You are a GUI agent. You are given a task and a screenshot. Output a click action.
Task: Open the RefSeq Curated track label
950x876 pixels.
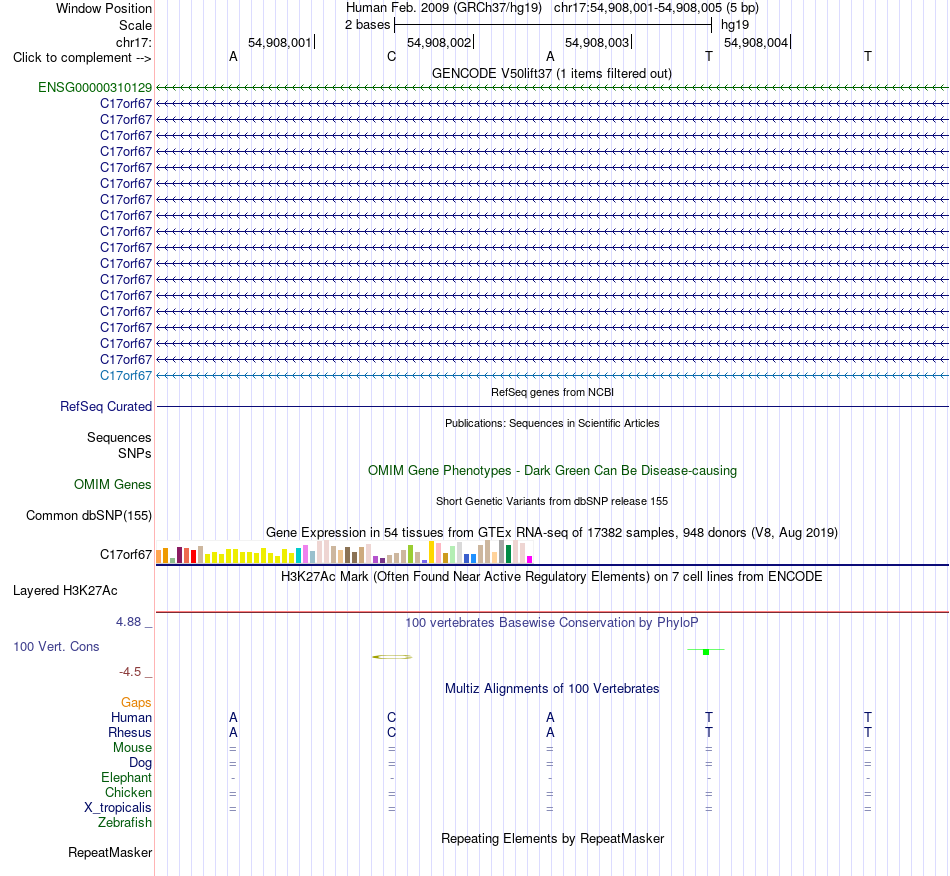pyautogui.click(x=106, y=406)
